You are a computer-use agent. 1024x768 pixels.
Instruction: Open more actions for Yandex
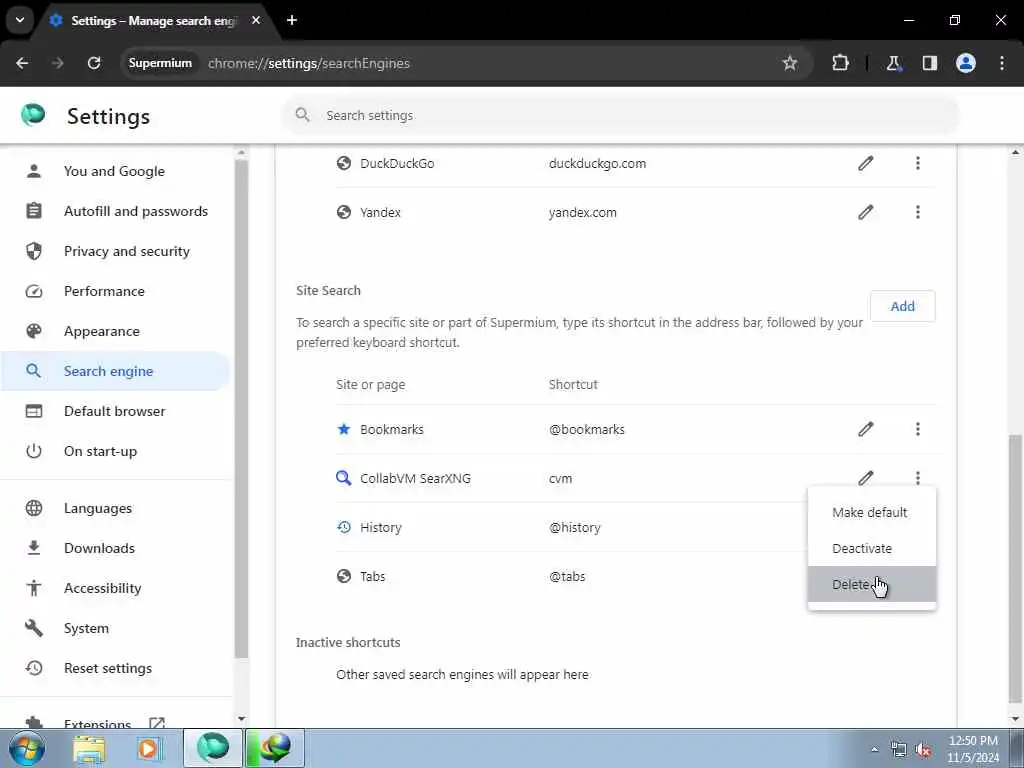(x=918, y=212)
